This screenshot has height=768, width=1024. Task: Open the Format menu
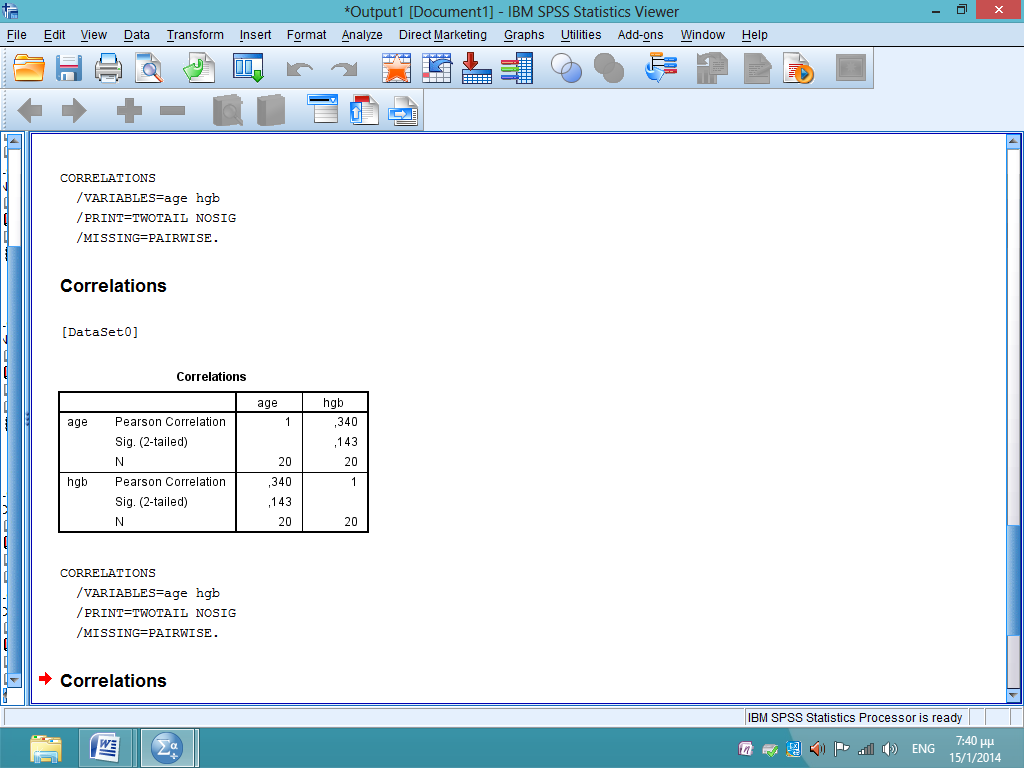click(306, 35)
